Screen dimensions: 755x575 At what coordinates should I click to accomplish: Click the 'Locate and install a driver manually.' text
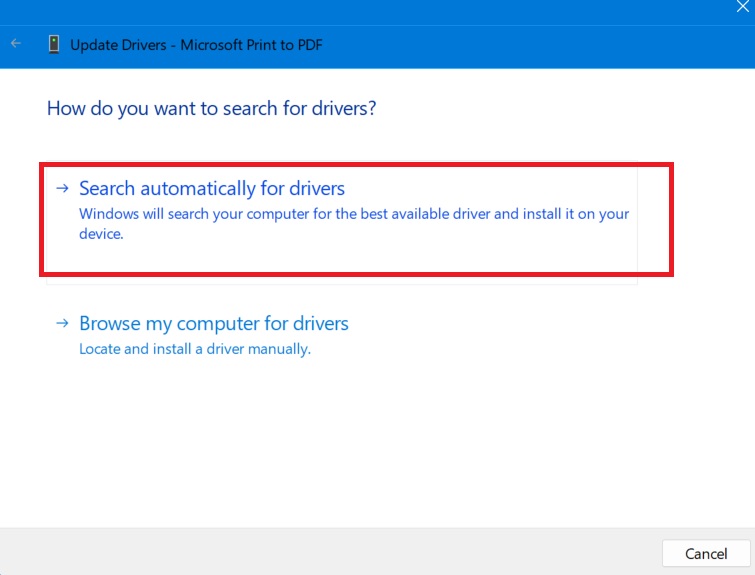[x=195, y=349]
